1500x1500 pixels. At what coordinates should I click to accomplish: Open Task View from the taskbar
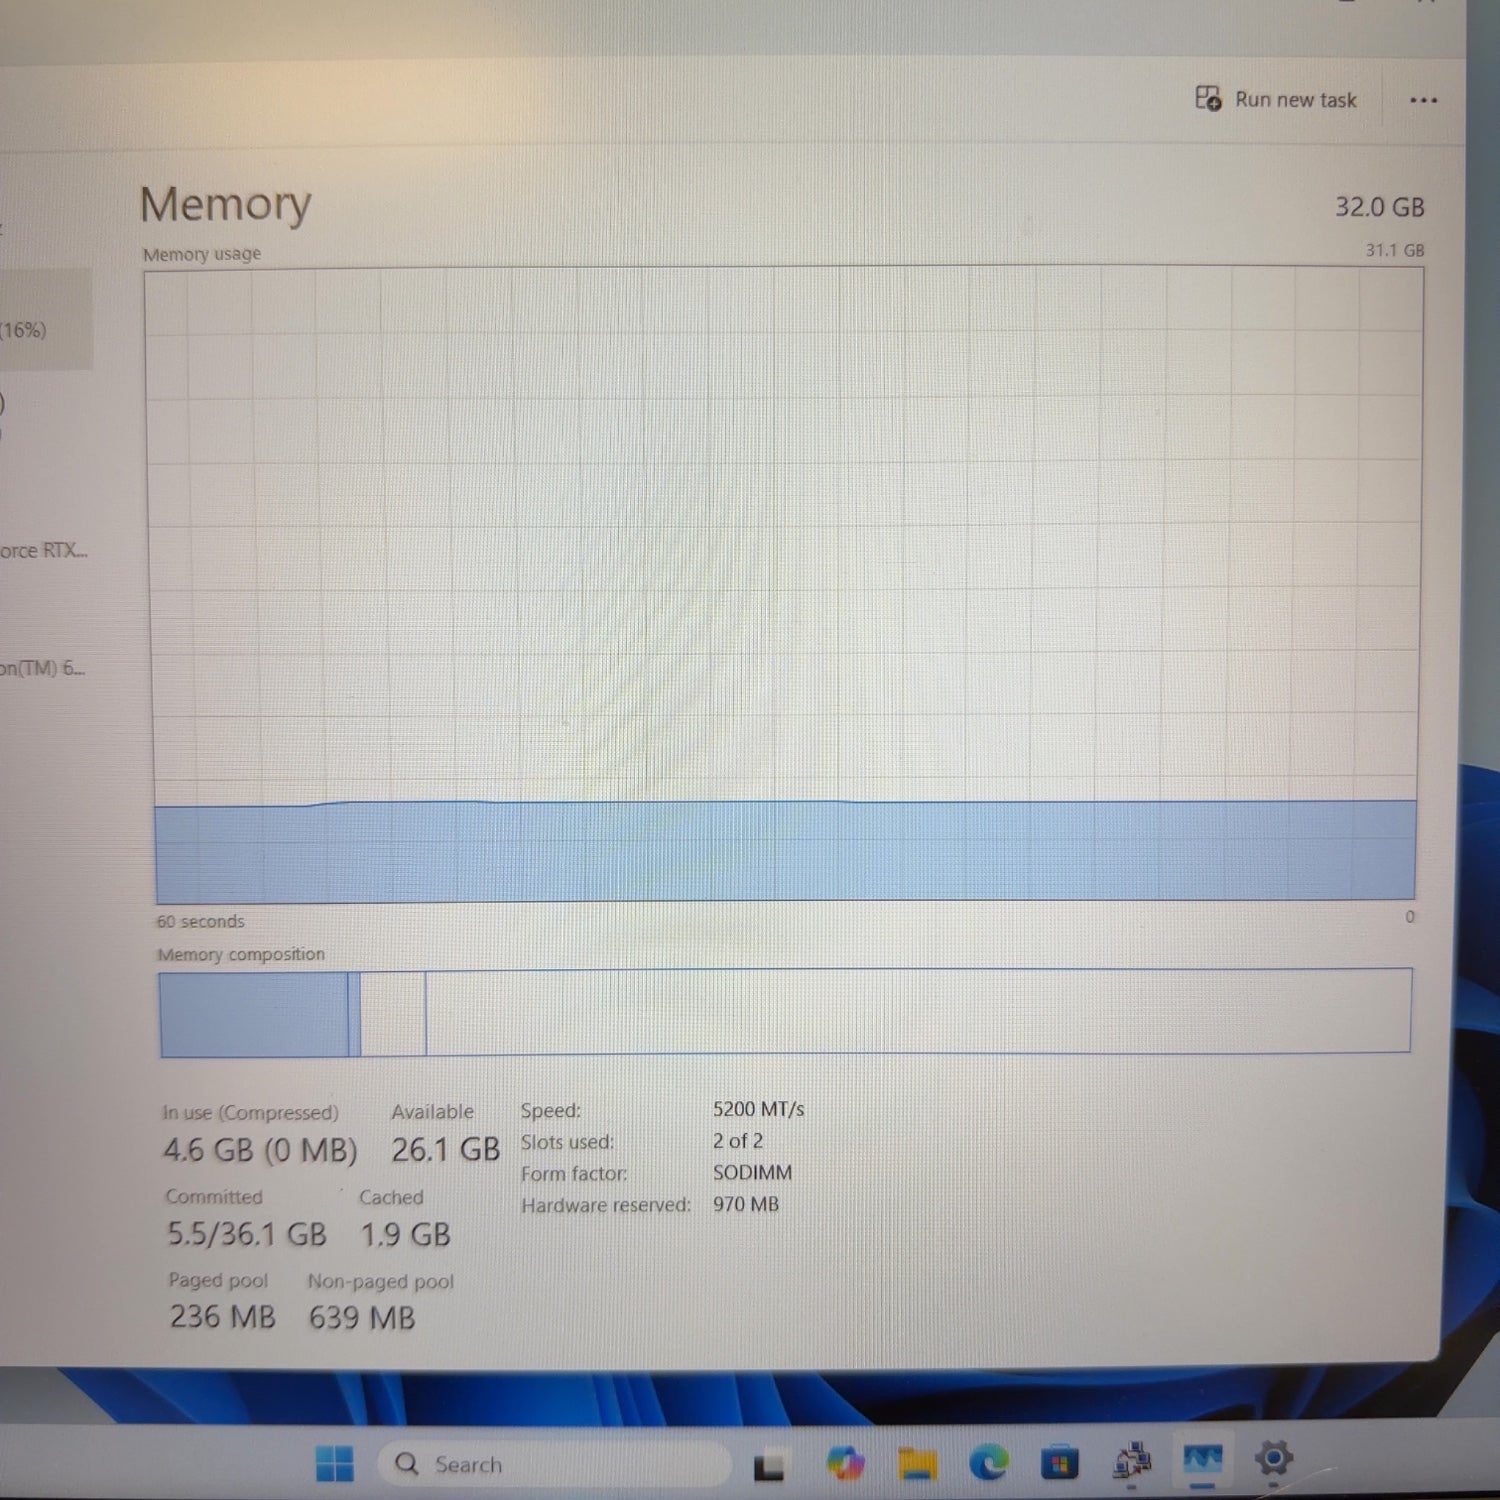[769, 1465]
